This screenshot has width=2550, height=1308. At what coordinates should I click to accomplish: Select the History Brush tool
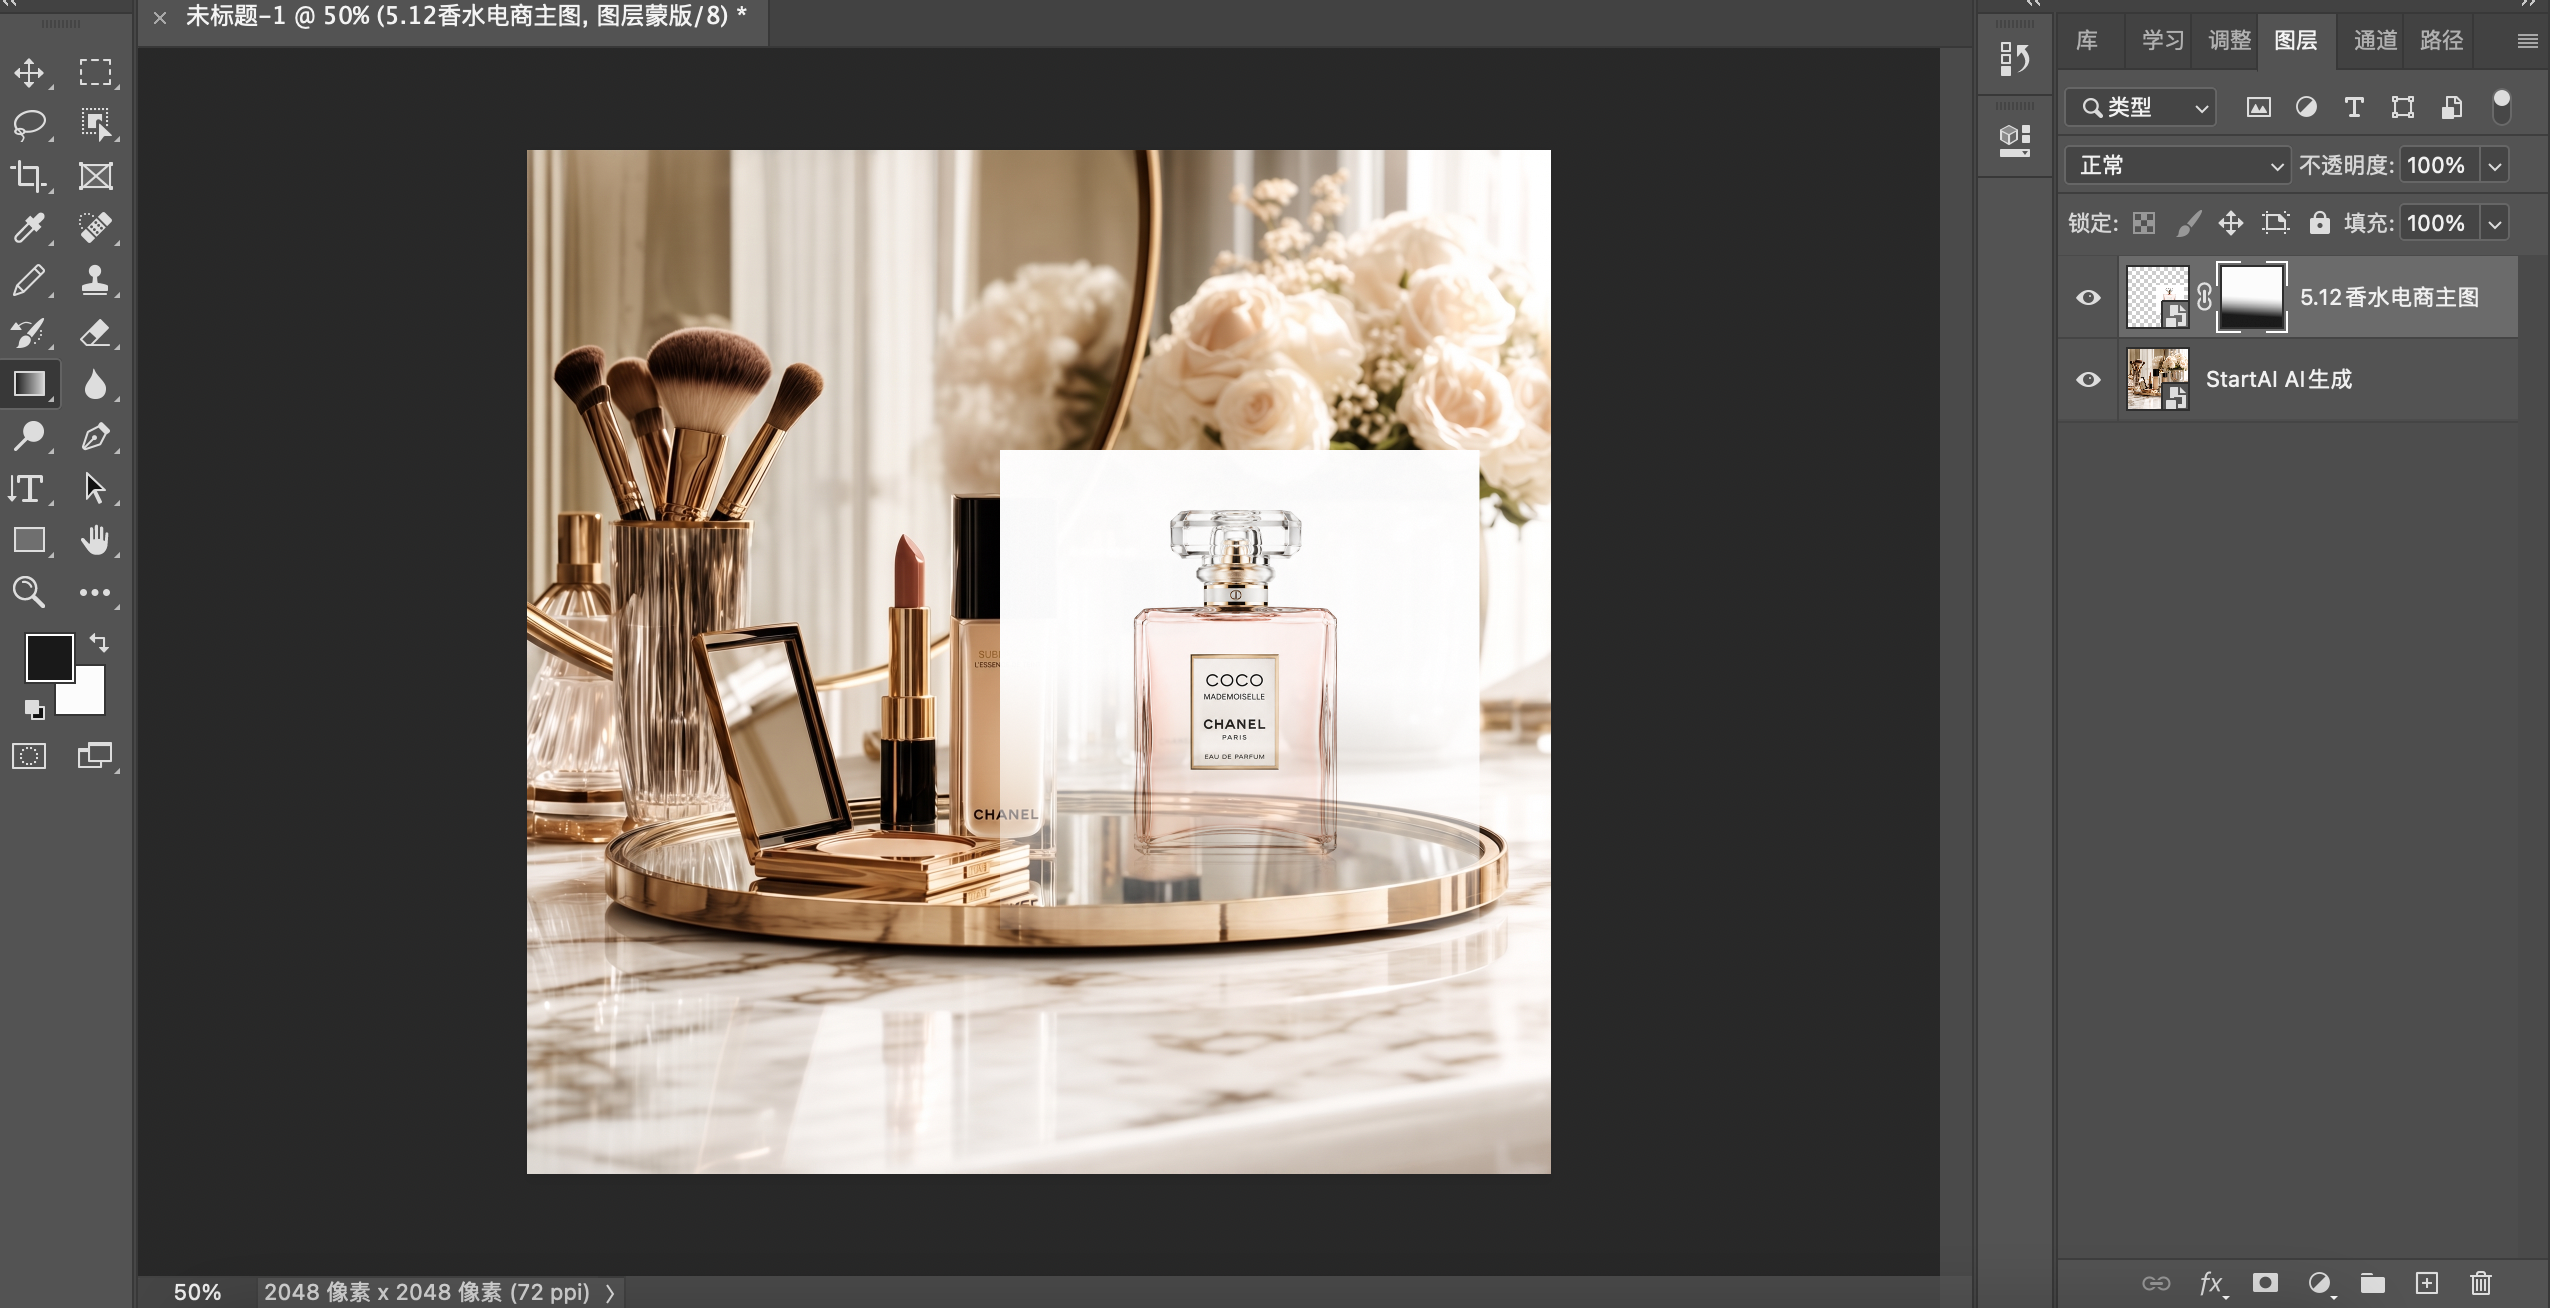(x=29, y=332)
